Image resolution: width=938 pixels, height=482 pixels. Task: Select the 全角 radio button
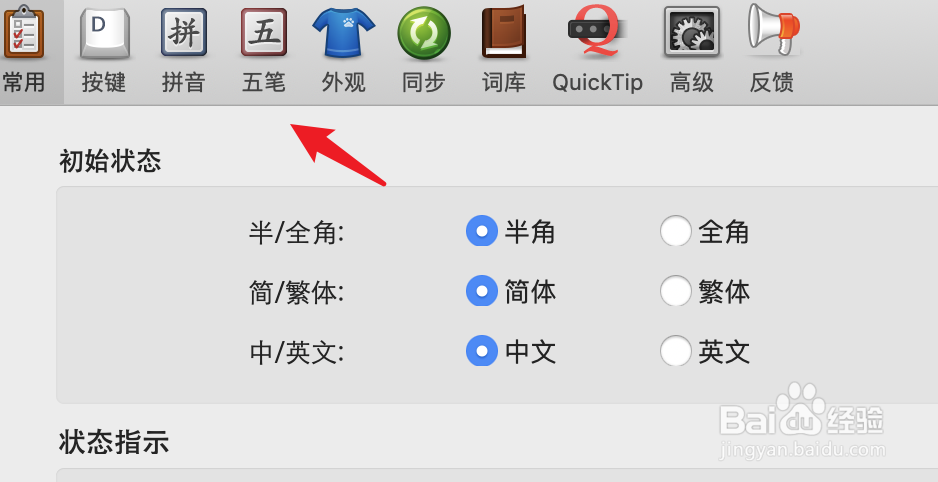[x=675, y=231]
